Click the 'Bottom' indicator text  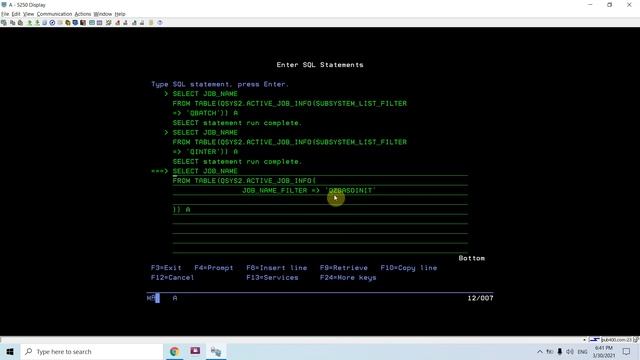(471, 258)
